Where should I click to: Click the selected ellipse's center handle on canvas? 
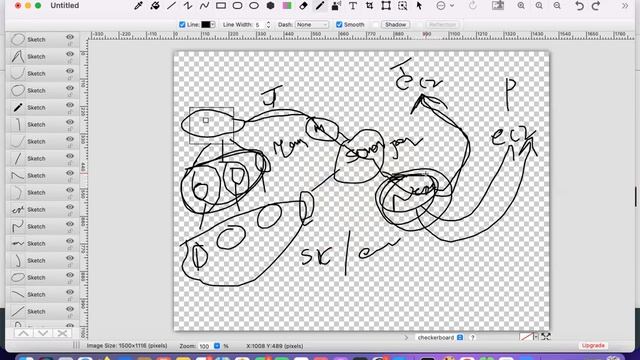click(x=206, y=120)
